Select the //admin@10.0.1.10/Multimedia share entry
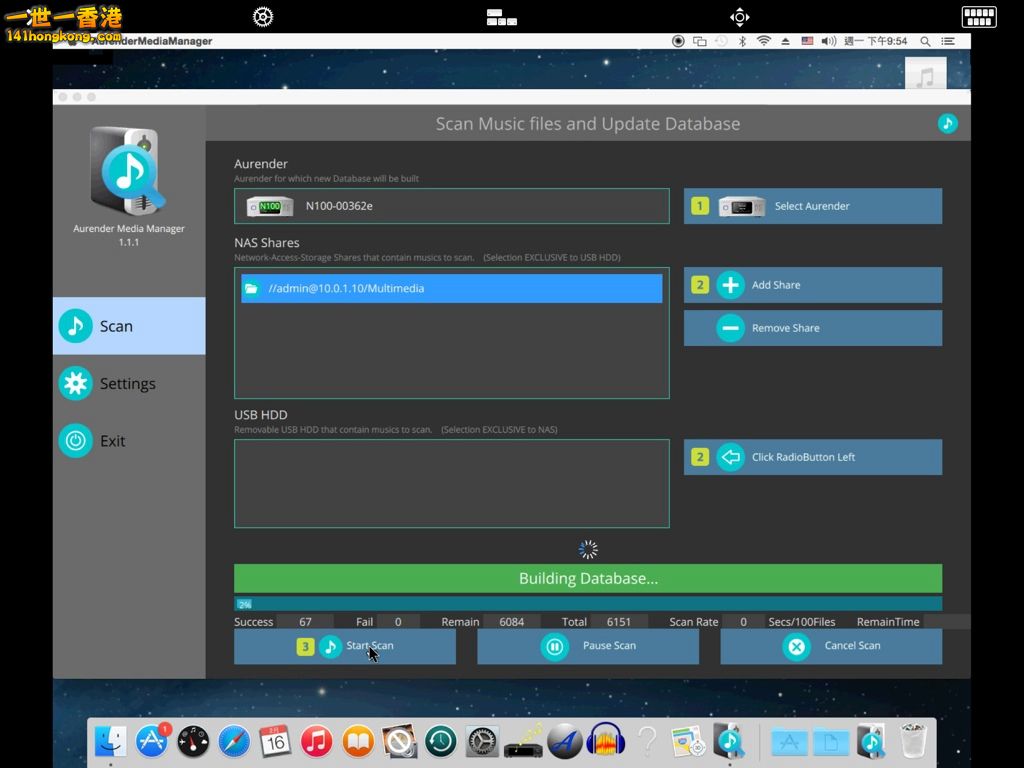 point(451,289)
